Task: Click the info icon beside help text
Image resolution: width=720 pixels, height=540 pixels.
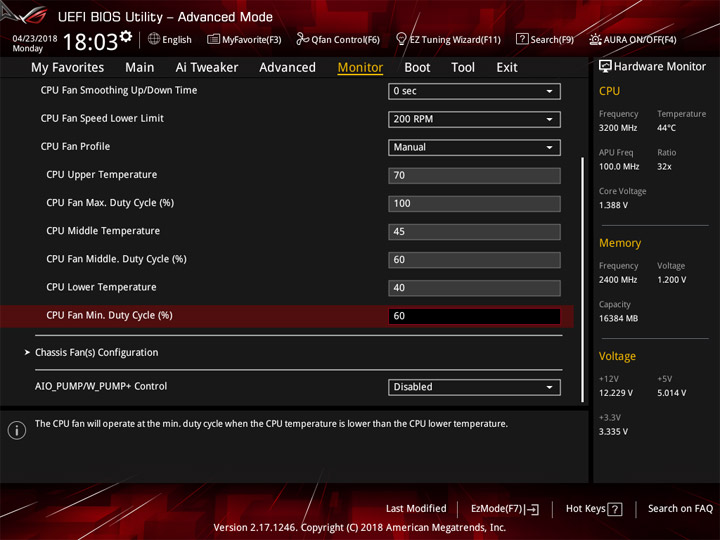Action: (17, 430)
